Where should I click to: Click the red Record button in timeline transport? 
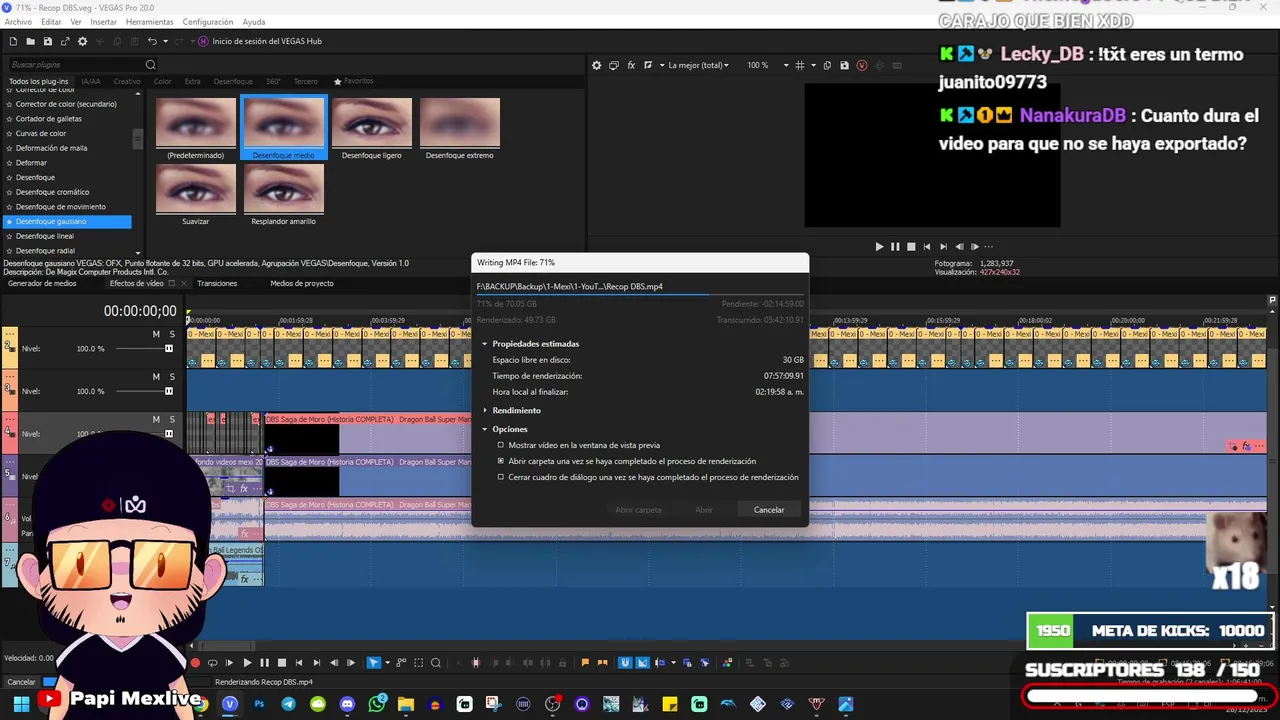195,662
